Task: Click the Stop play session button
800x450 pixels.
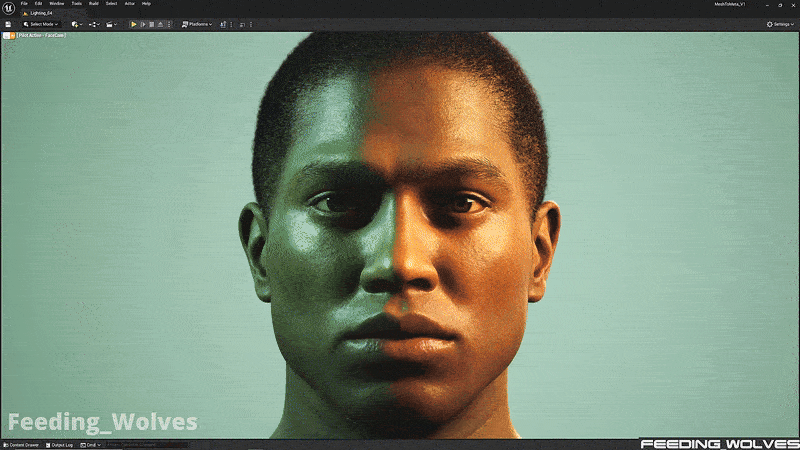Action: point(152,24)
